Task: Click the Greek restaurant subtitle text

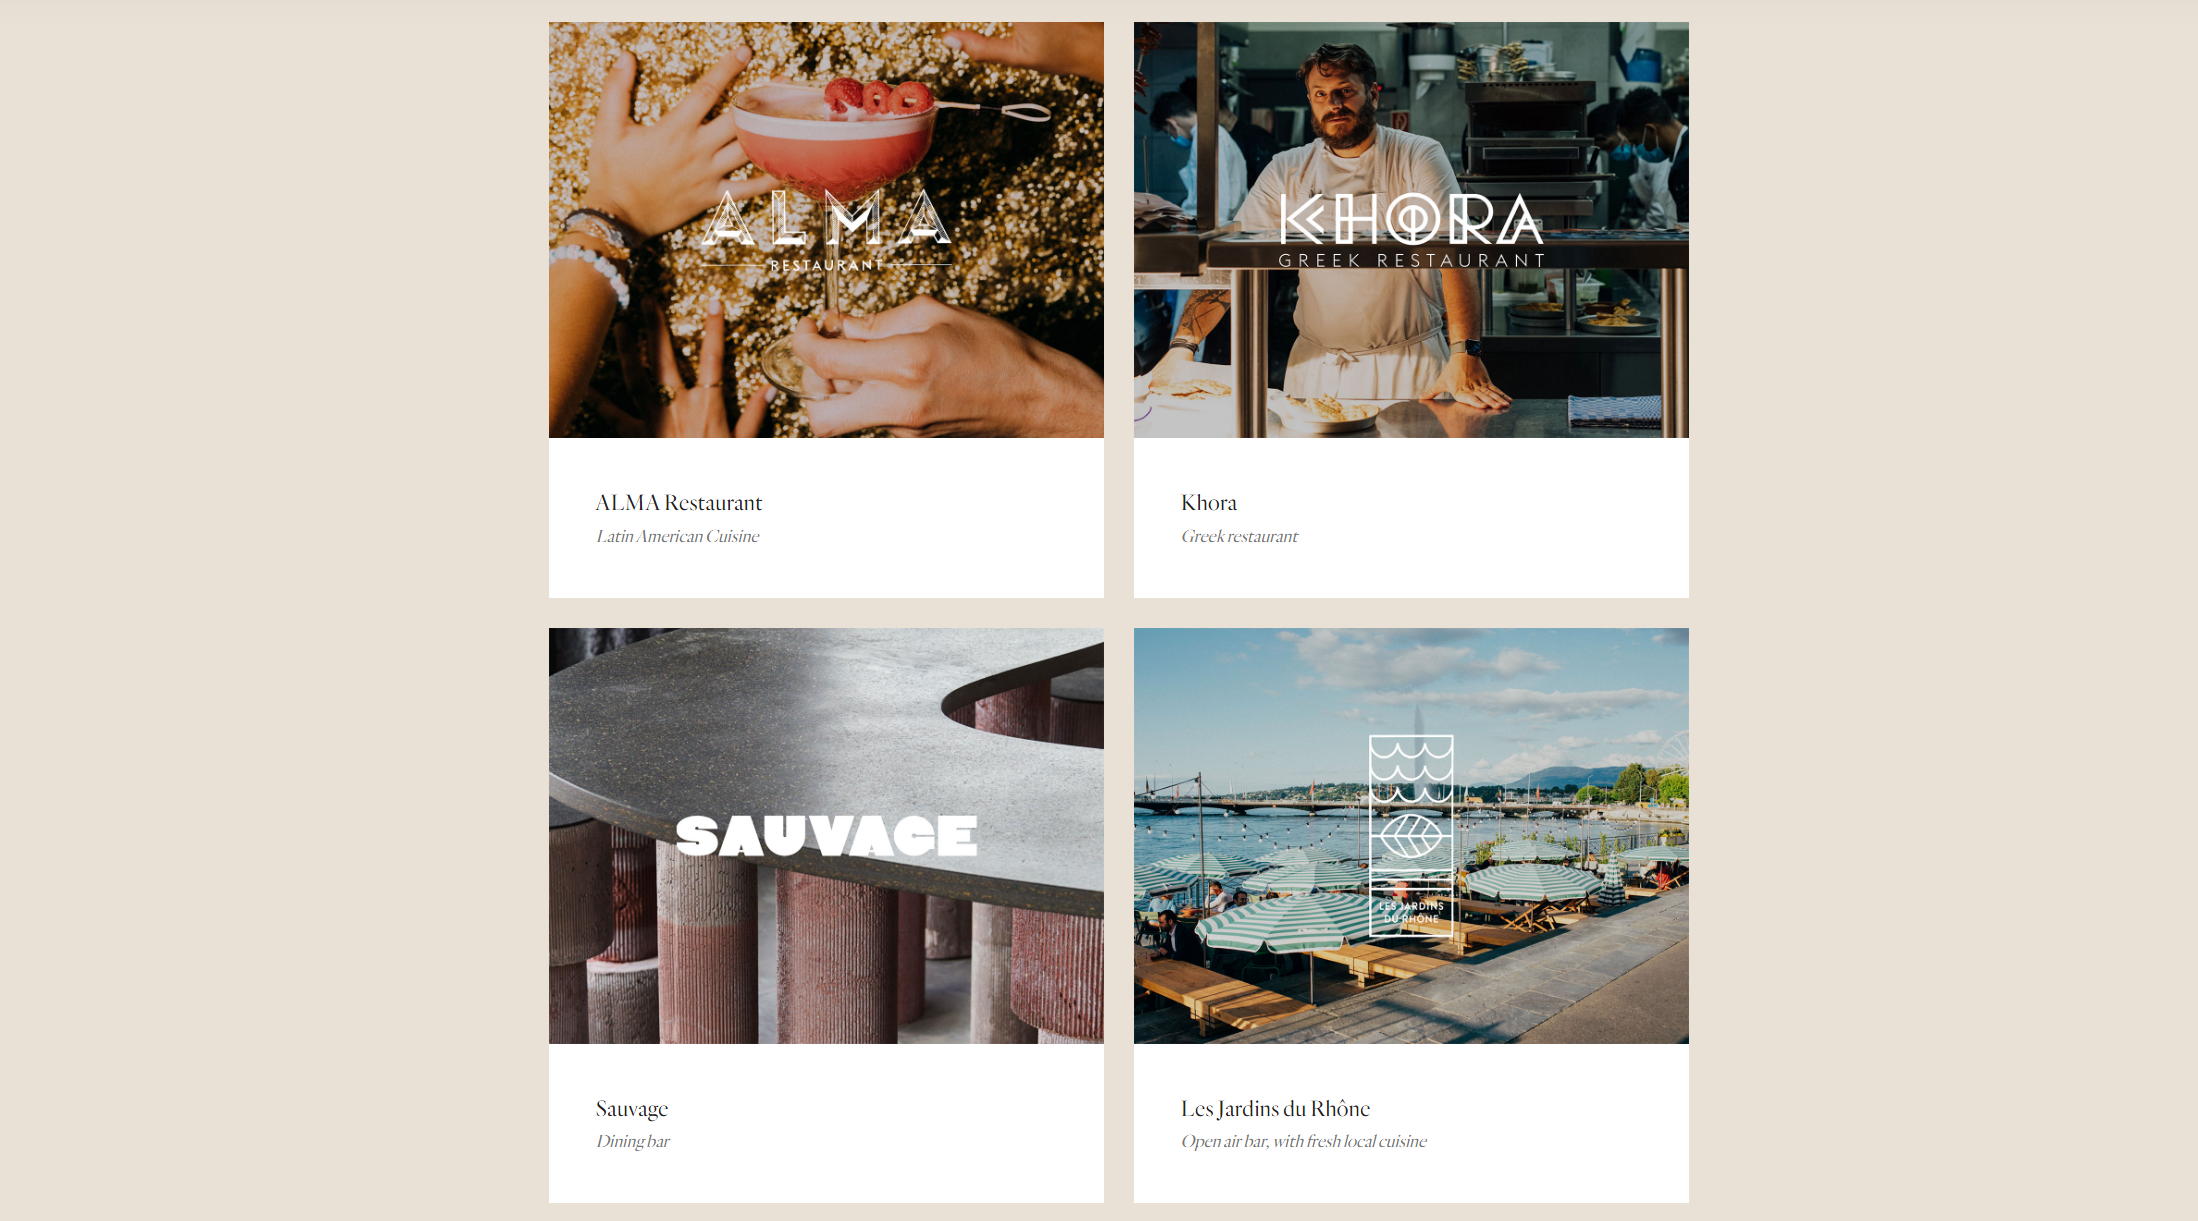Action: tap(1239, 536)
